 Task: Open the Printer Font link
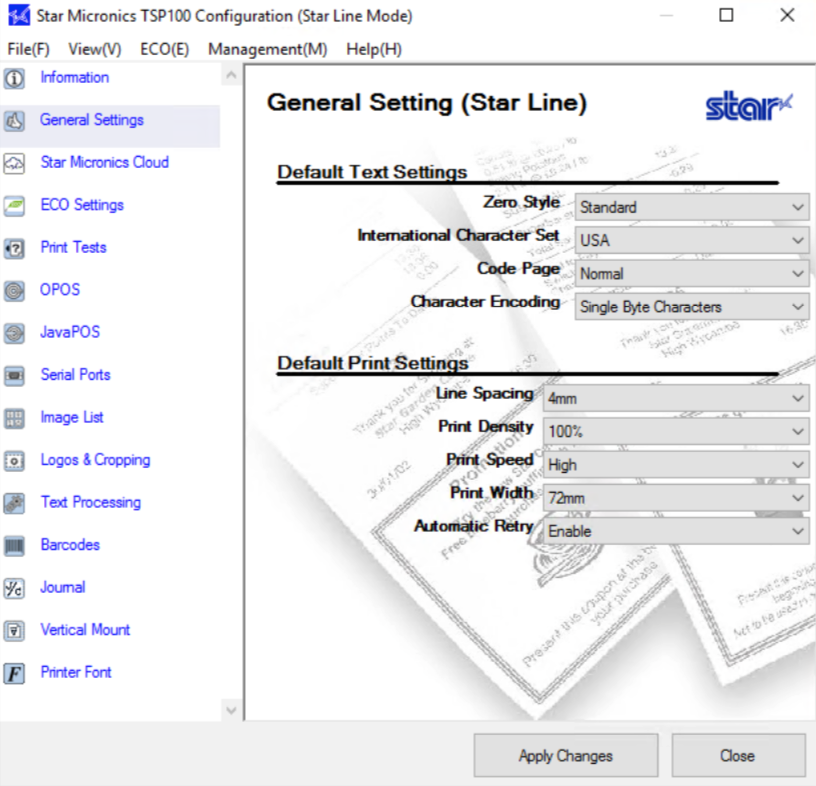pos(76,673)
